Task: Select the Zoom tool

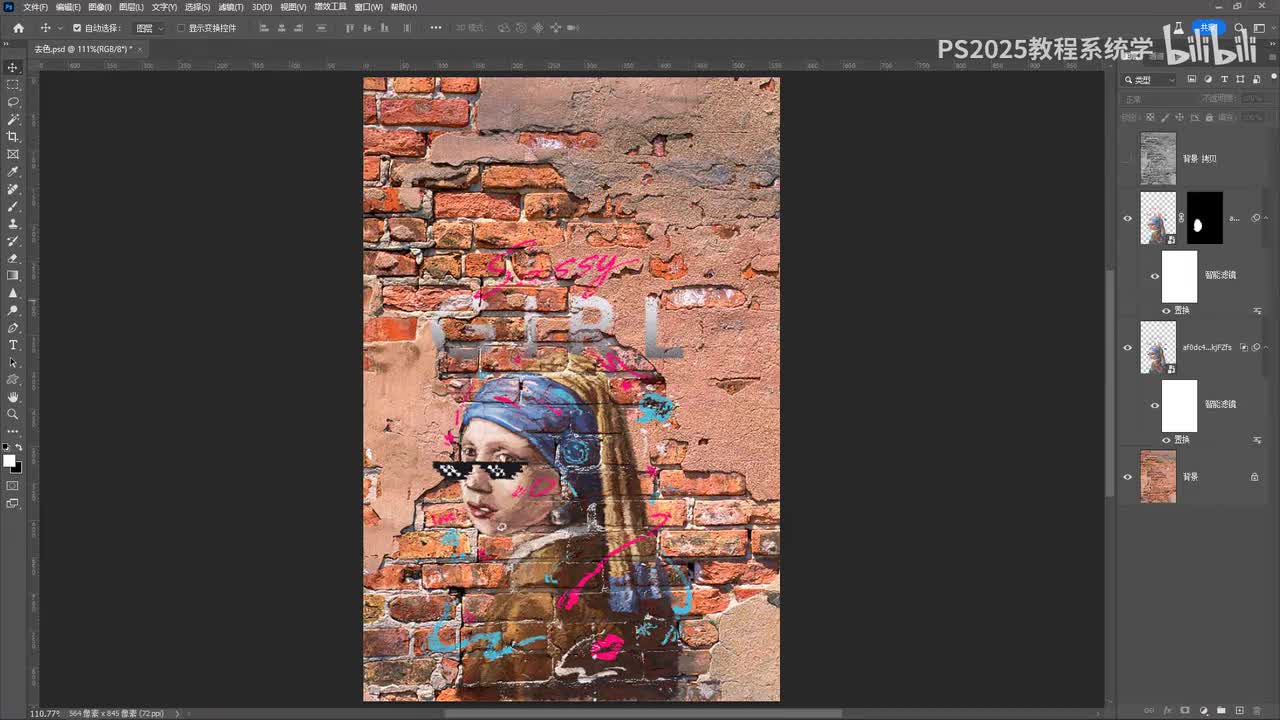Action: pyautogui.click(x=13, y=414)
